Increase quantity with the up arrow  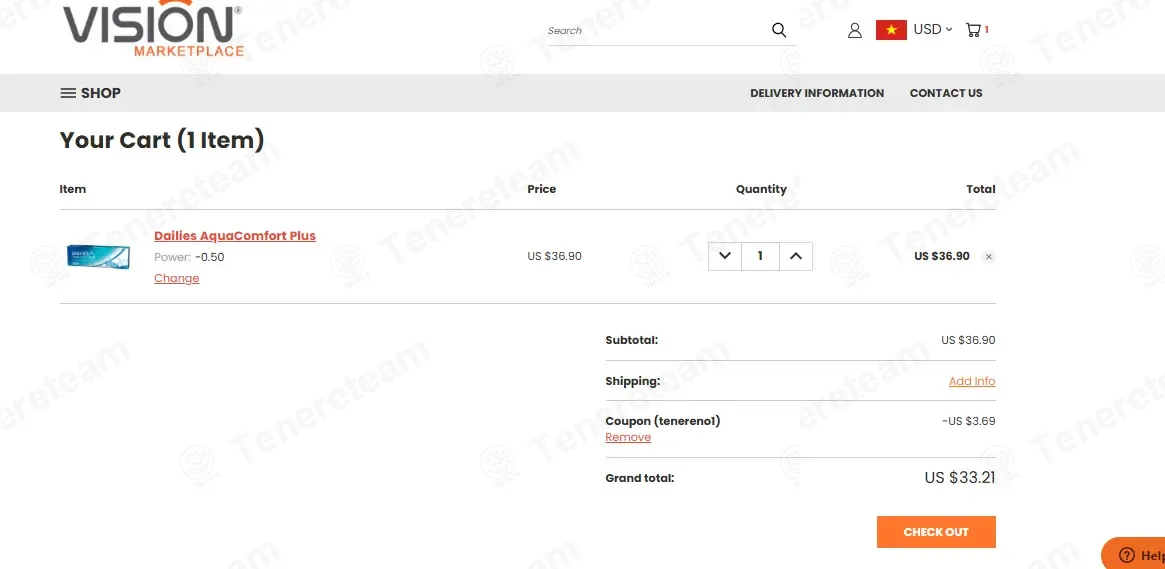tap(796, 256)
